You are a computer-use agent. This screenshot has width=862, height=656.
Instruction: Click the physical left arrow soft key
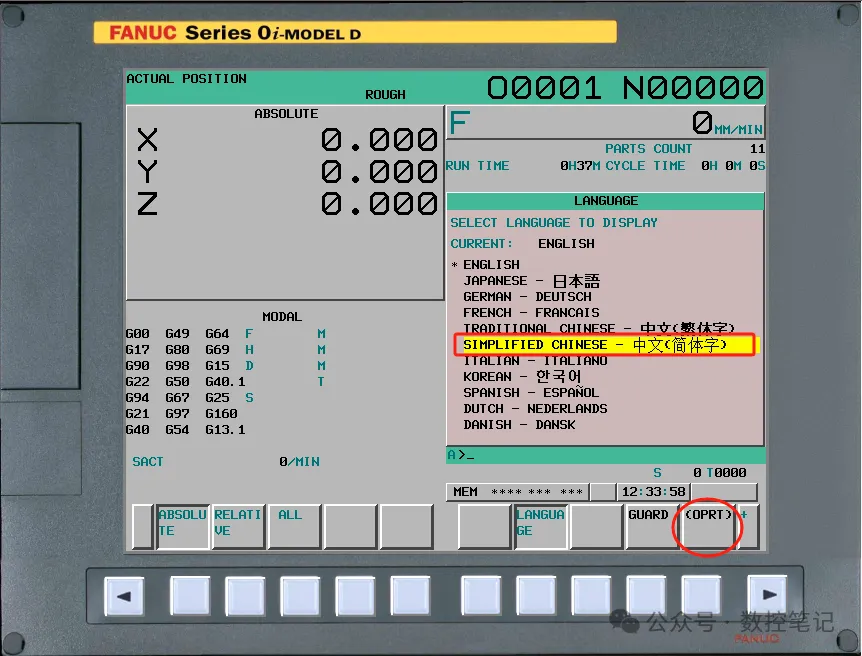(124, 596)
